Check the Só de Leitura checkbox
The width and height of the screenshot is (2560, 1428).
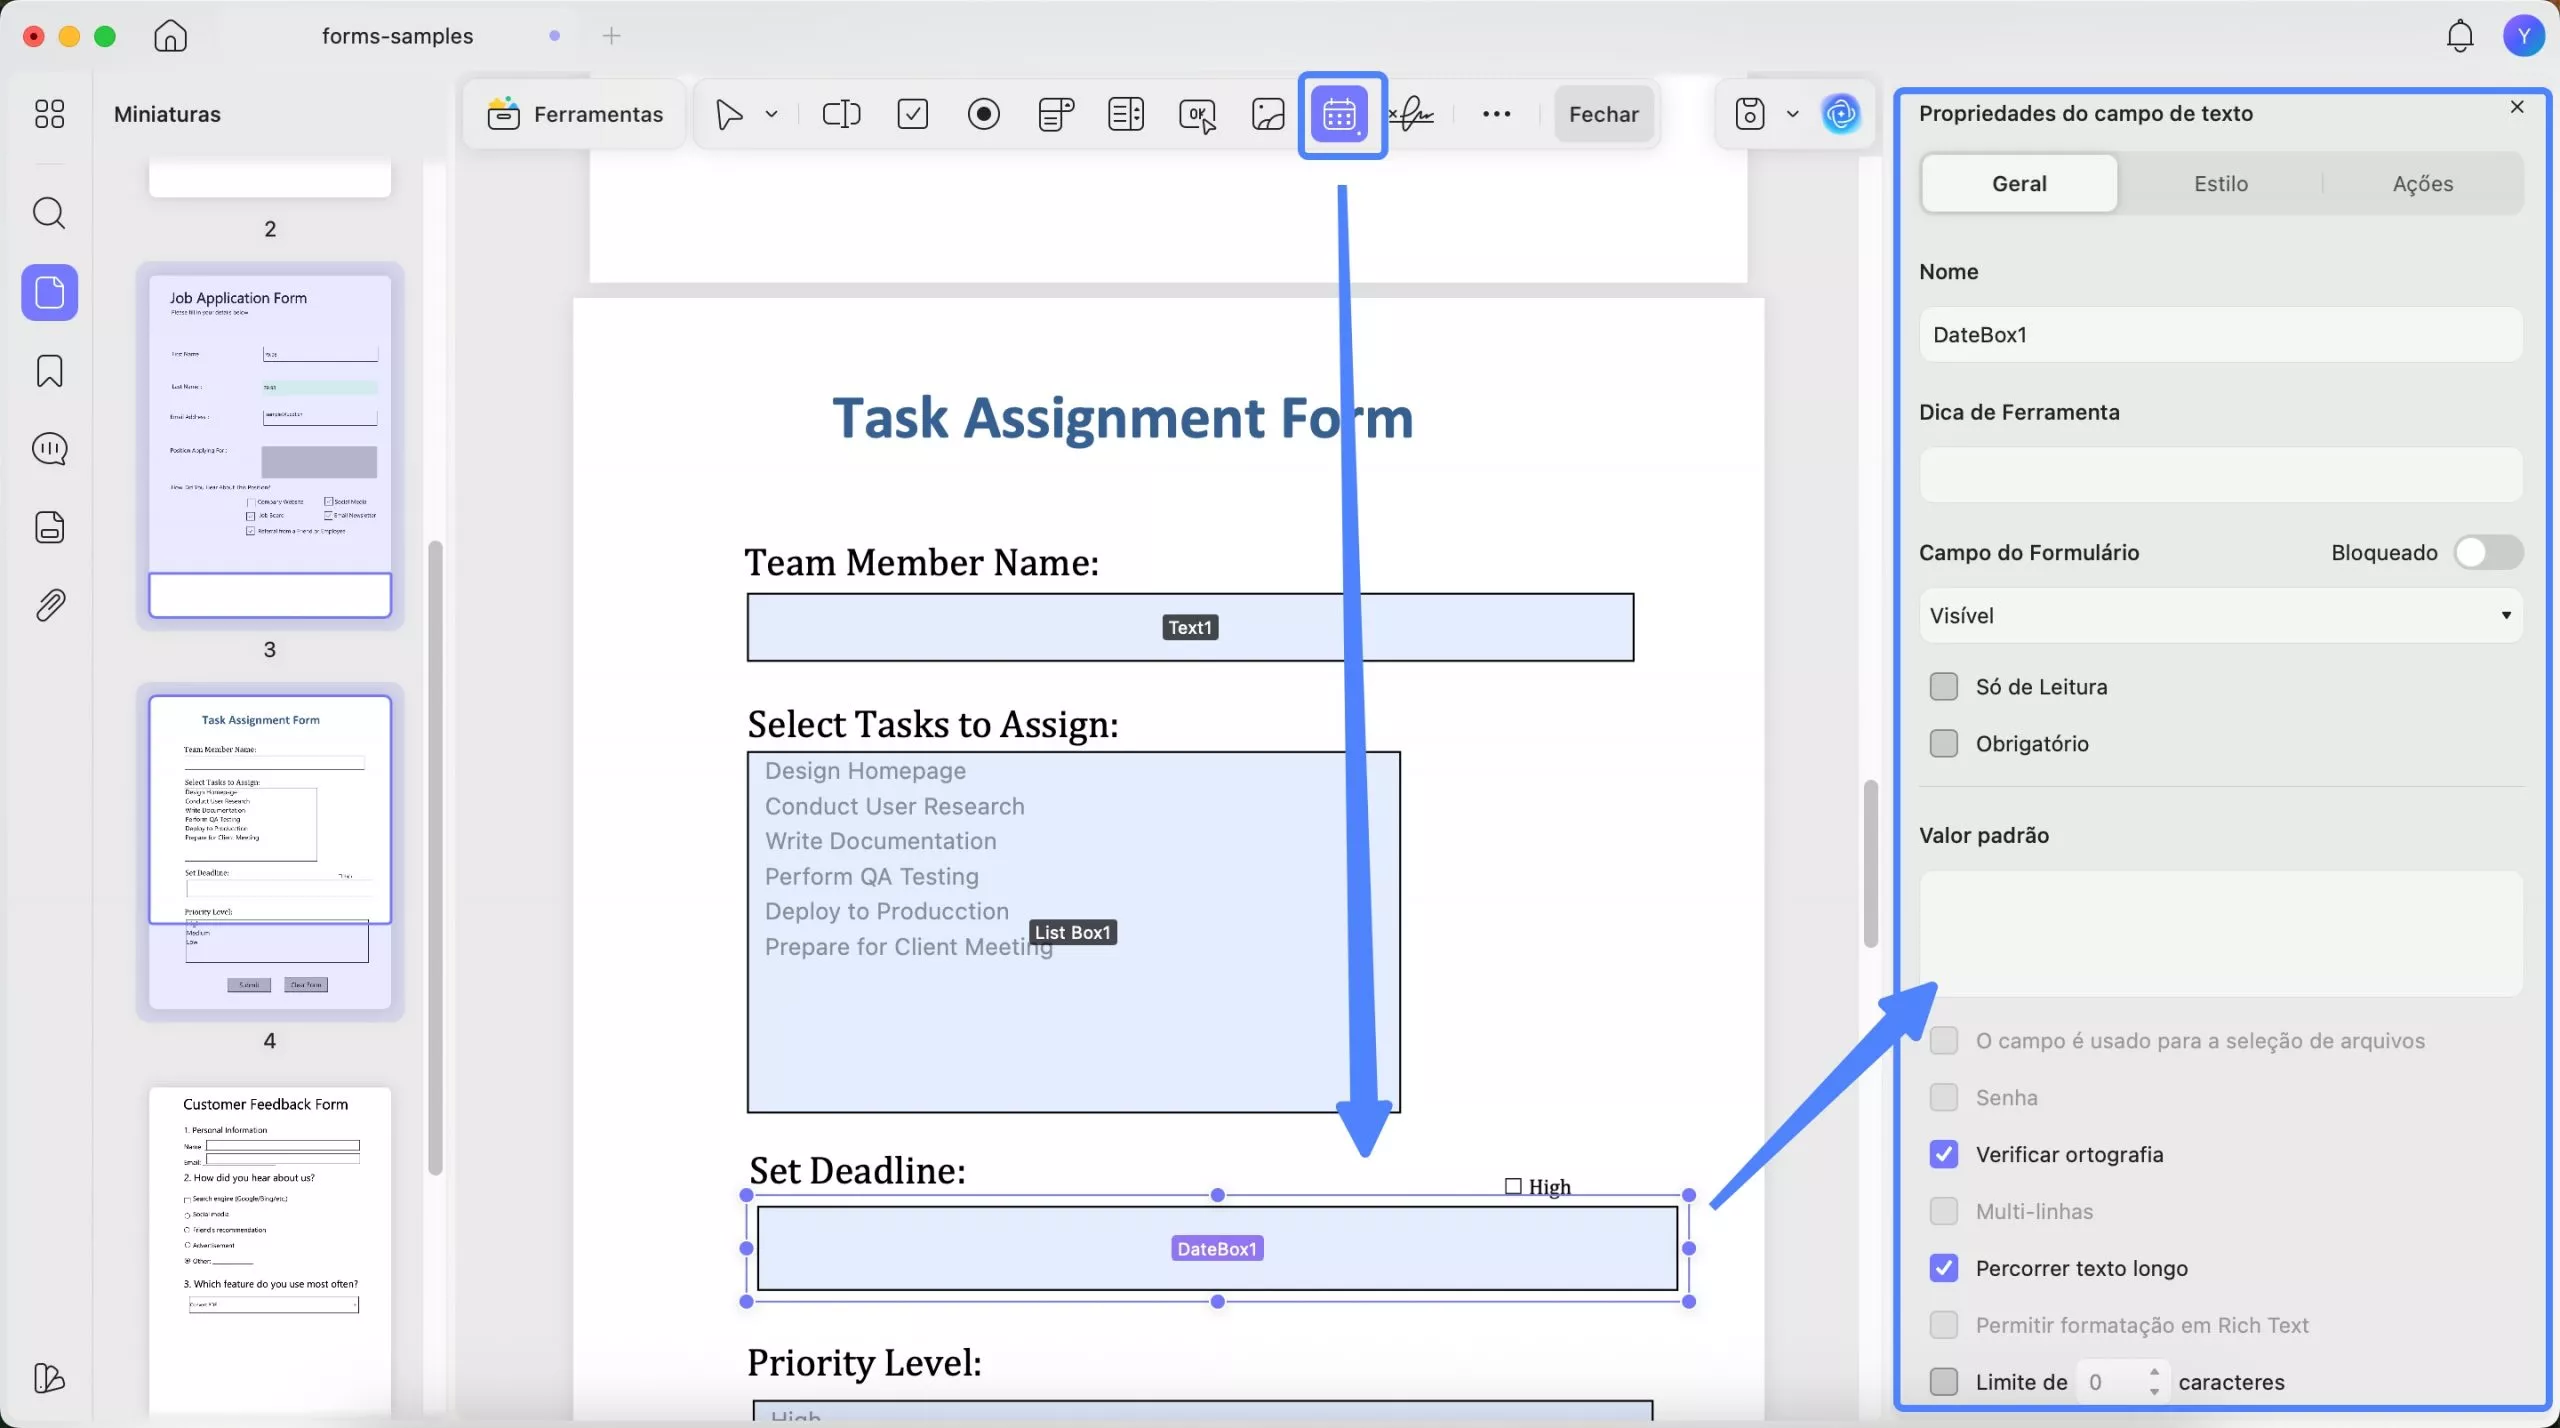[1943, 687]
